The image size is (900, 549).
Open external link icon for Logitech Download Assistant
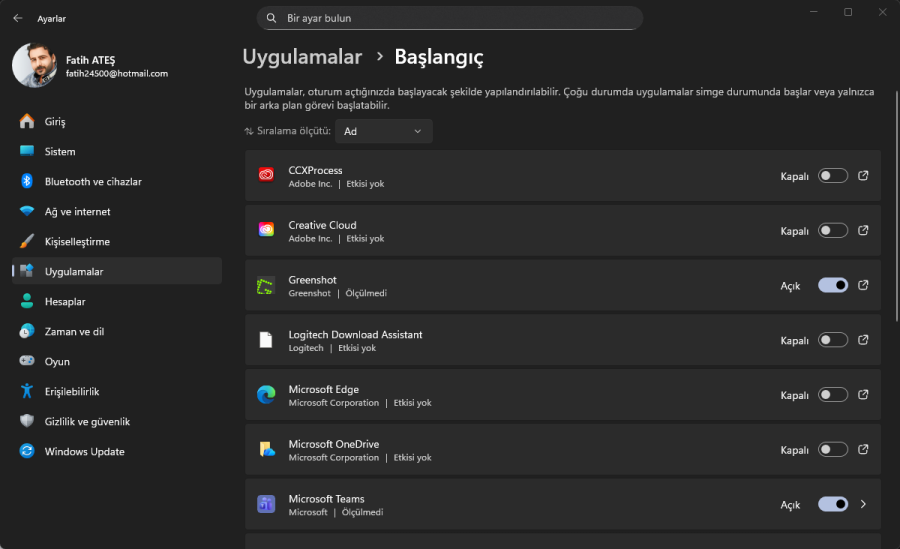pyautogui.click(x=863, y=340)
